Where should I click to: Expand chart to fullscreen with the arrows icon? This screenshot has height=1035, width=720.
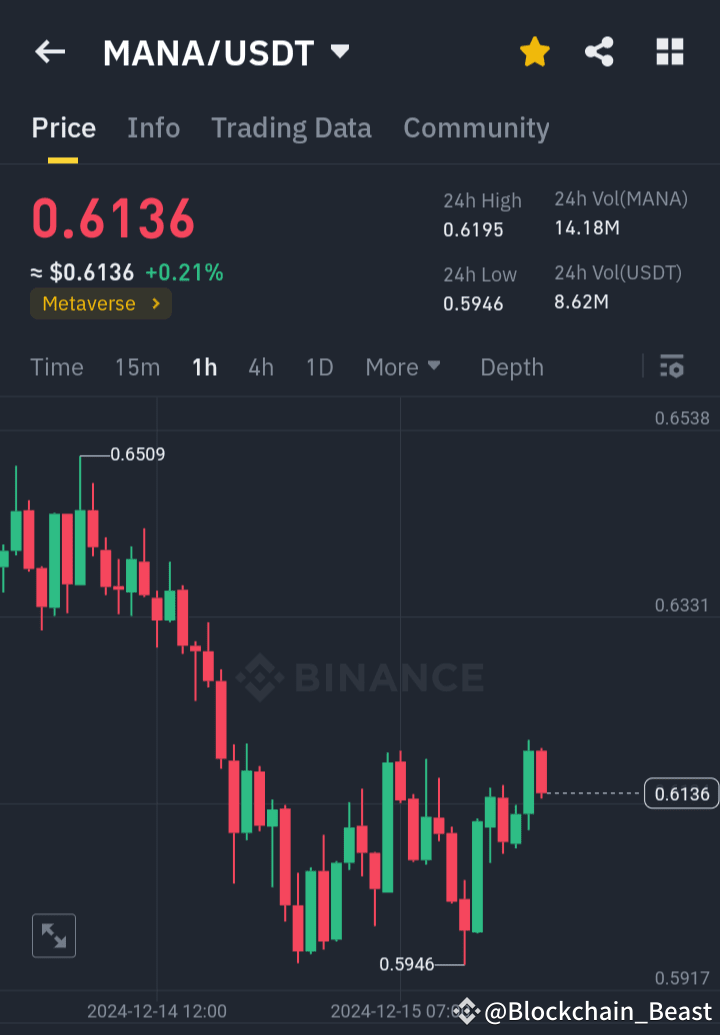tap(53, 935)
